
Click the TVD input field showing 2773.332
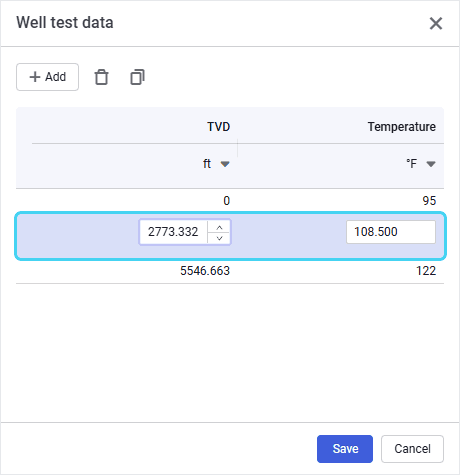click(174, 232)
